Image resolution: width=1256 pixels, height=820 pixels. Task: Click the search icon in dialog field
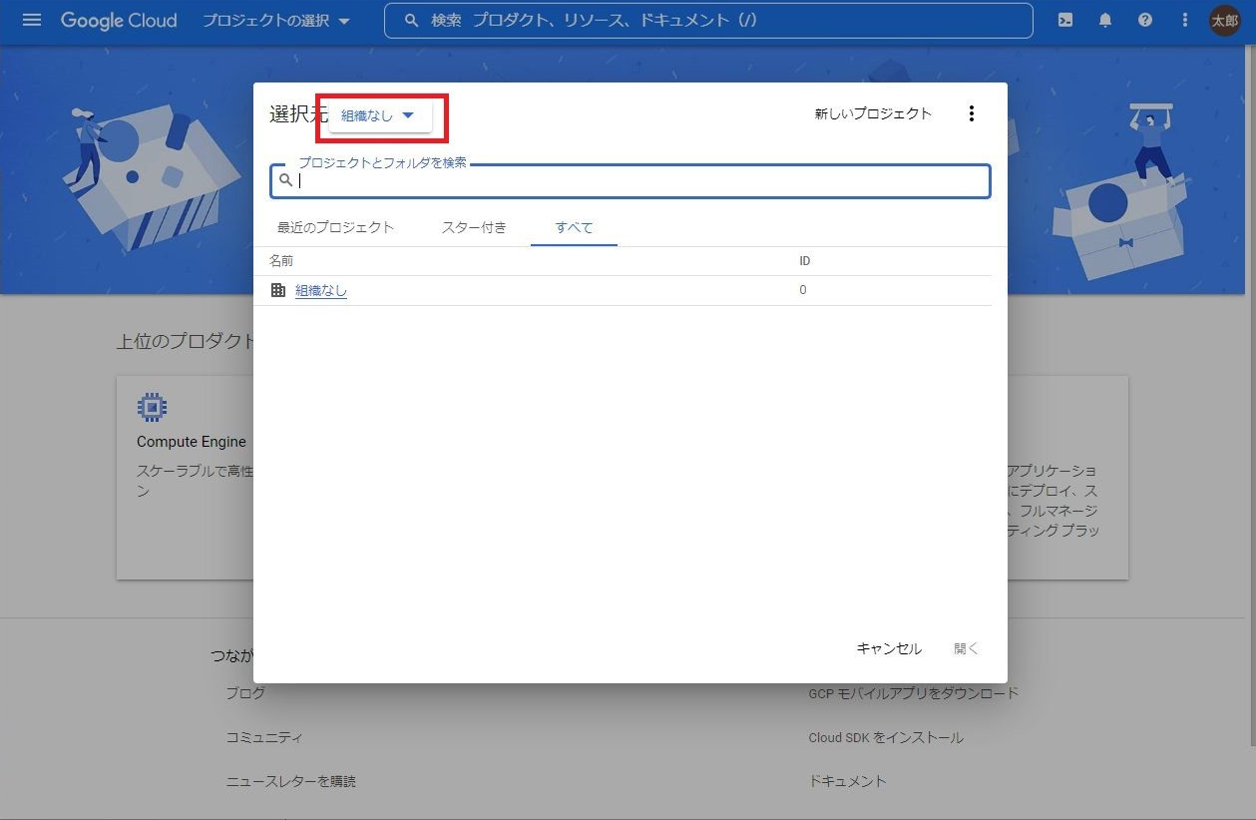[286, 181]
